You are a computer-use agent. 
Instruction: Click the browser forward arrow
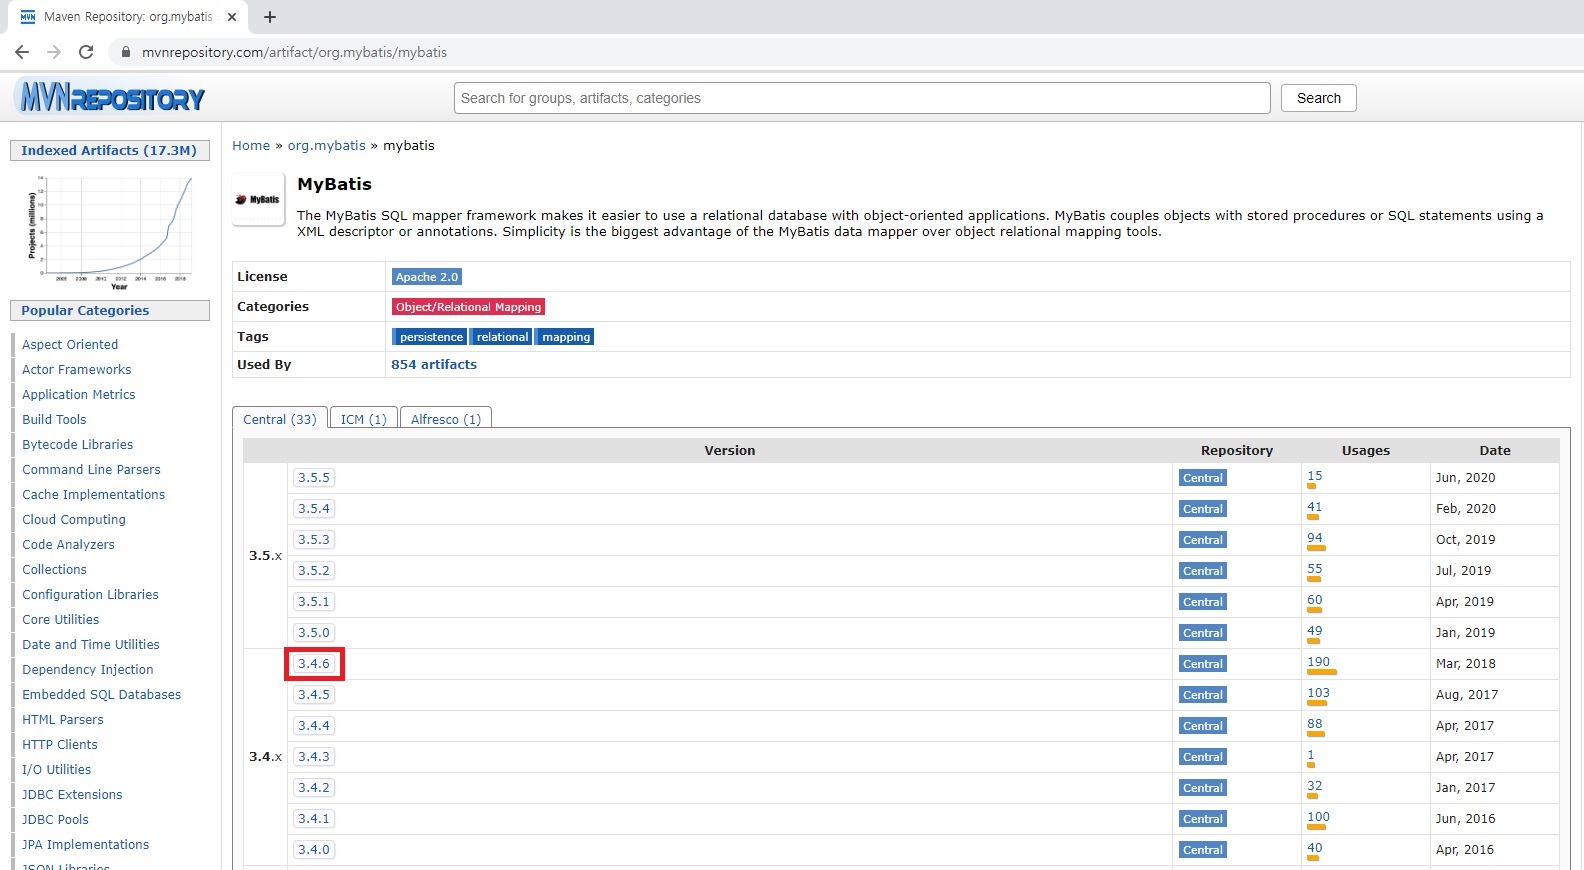[54, 52]
